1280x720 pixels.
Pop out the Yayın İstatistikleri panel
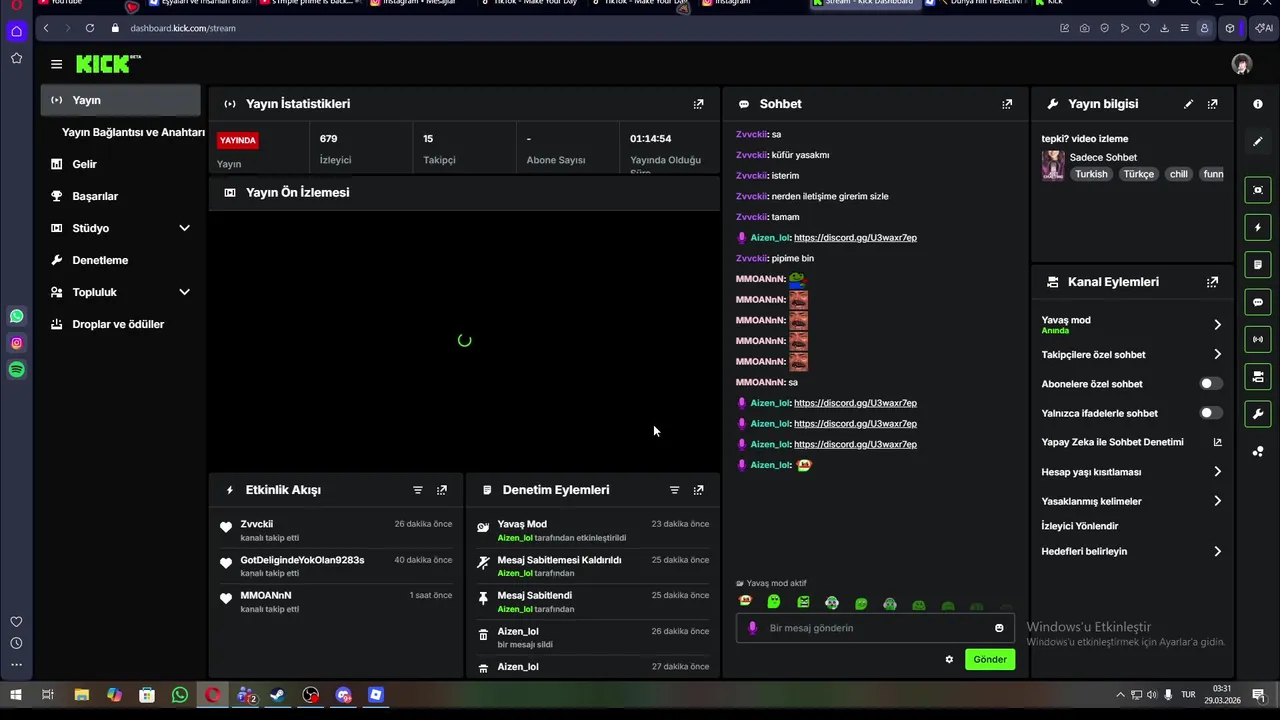tap(698, 104)
